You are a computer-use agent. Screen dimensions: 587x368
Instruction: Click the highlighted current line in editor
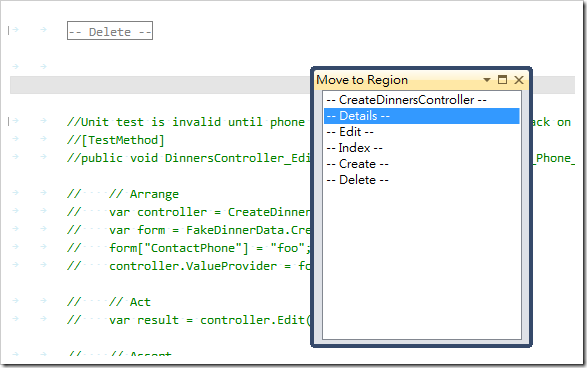(x=160, y=85)
